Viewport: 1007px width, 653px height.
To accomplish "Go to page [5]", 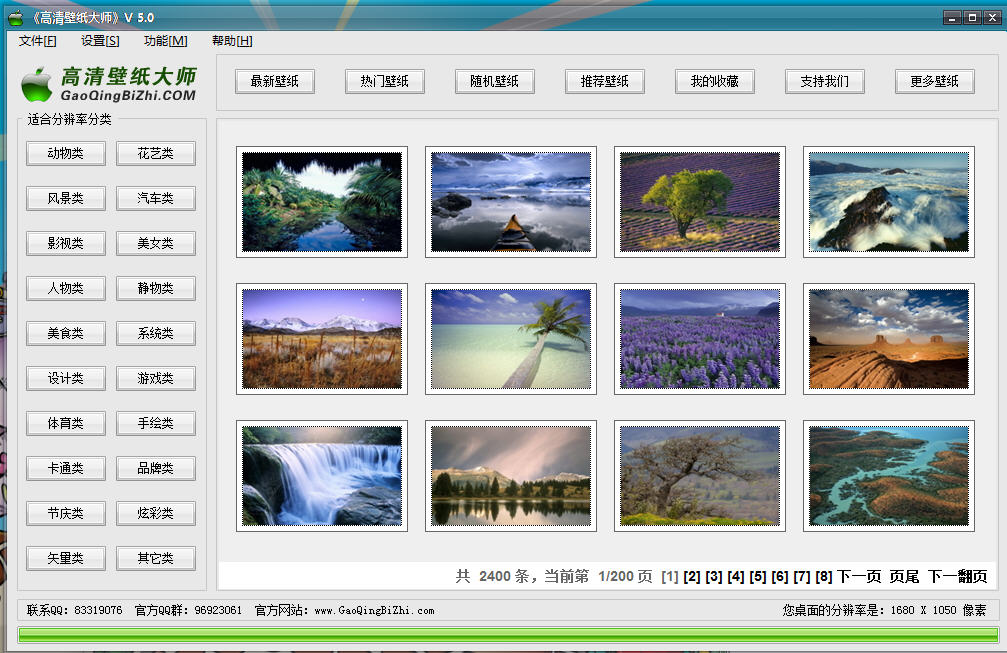I will pos(758,577).
